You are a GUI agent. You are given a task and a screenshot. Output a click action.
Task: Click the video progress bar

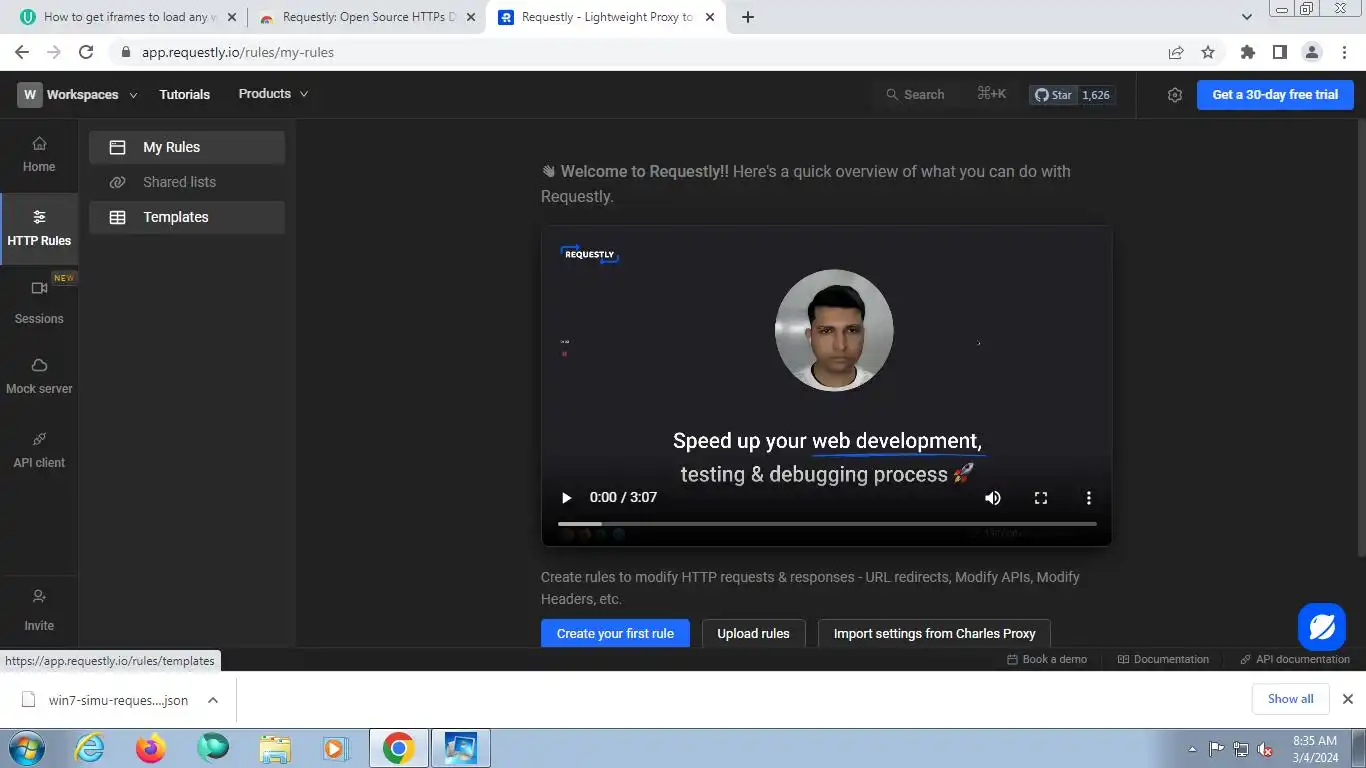[827, 524]
